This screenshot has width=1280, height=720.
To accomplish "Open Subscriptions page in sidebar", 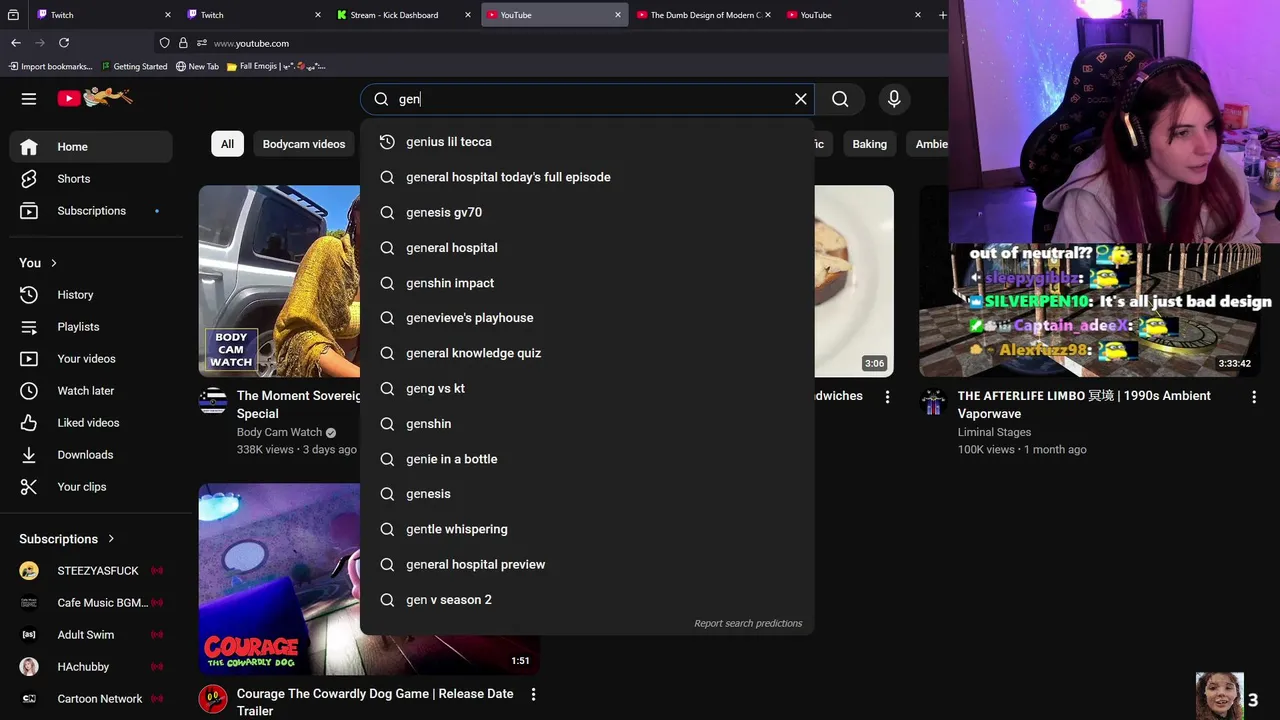I will click(91, 211).
